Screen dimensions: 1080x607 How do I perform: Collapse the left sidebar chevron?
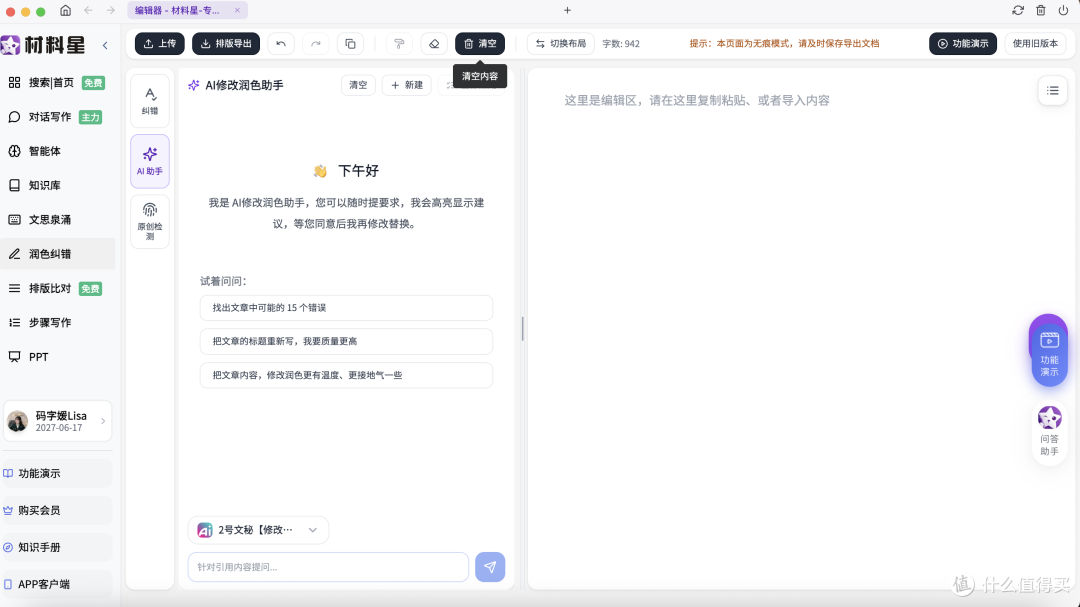105,45
